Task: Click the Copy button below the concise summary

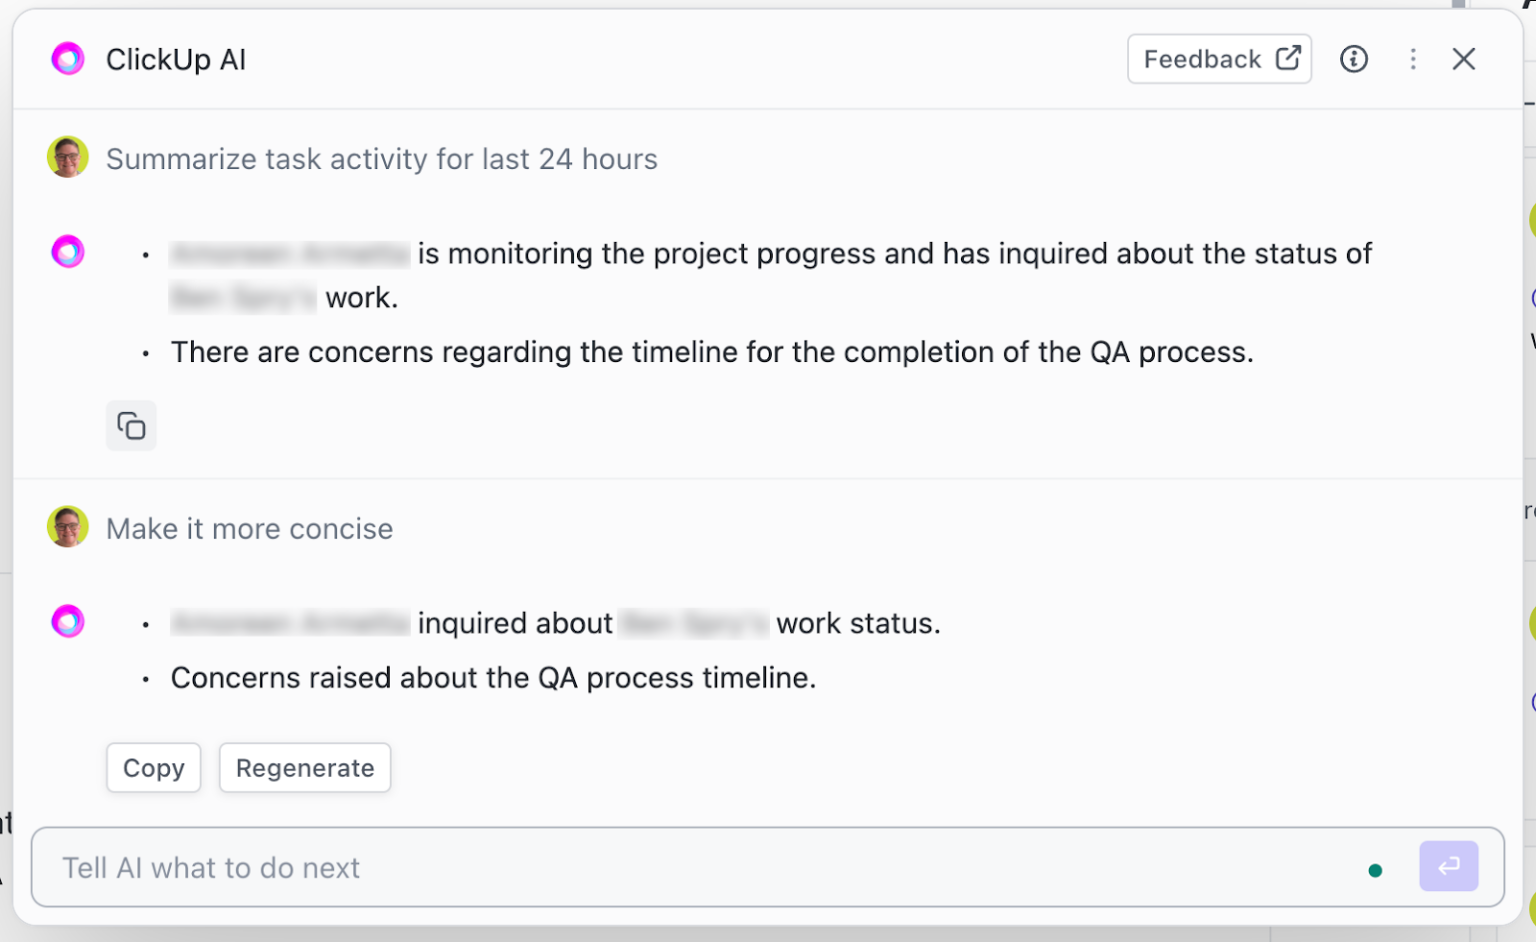Action: pyautogui.click(x=153, y=767)
